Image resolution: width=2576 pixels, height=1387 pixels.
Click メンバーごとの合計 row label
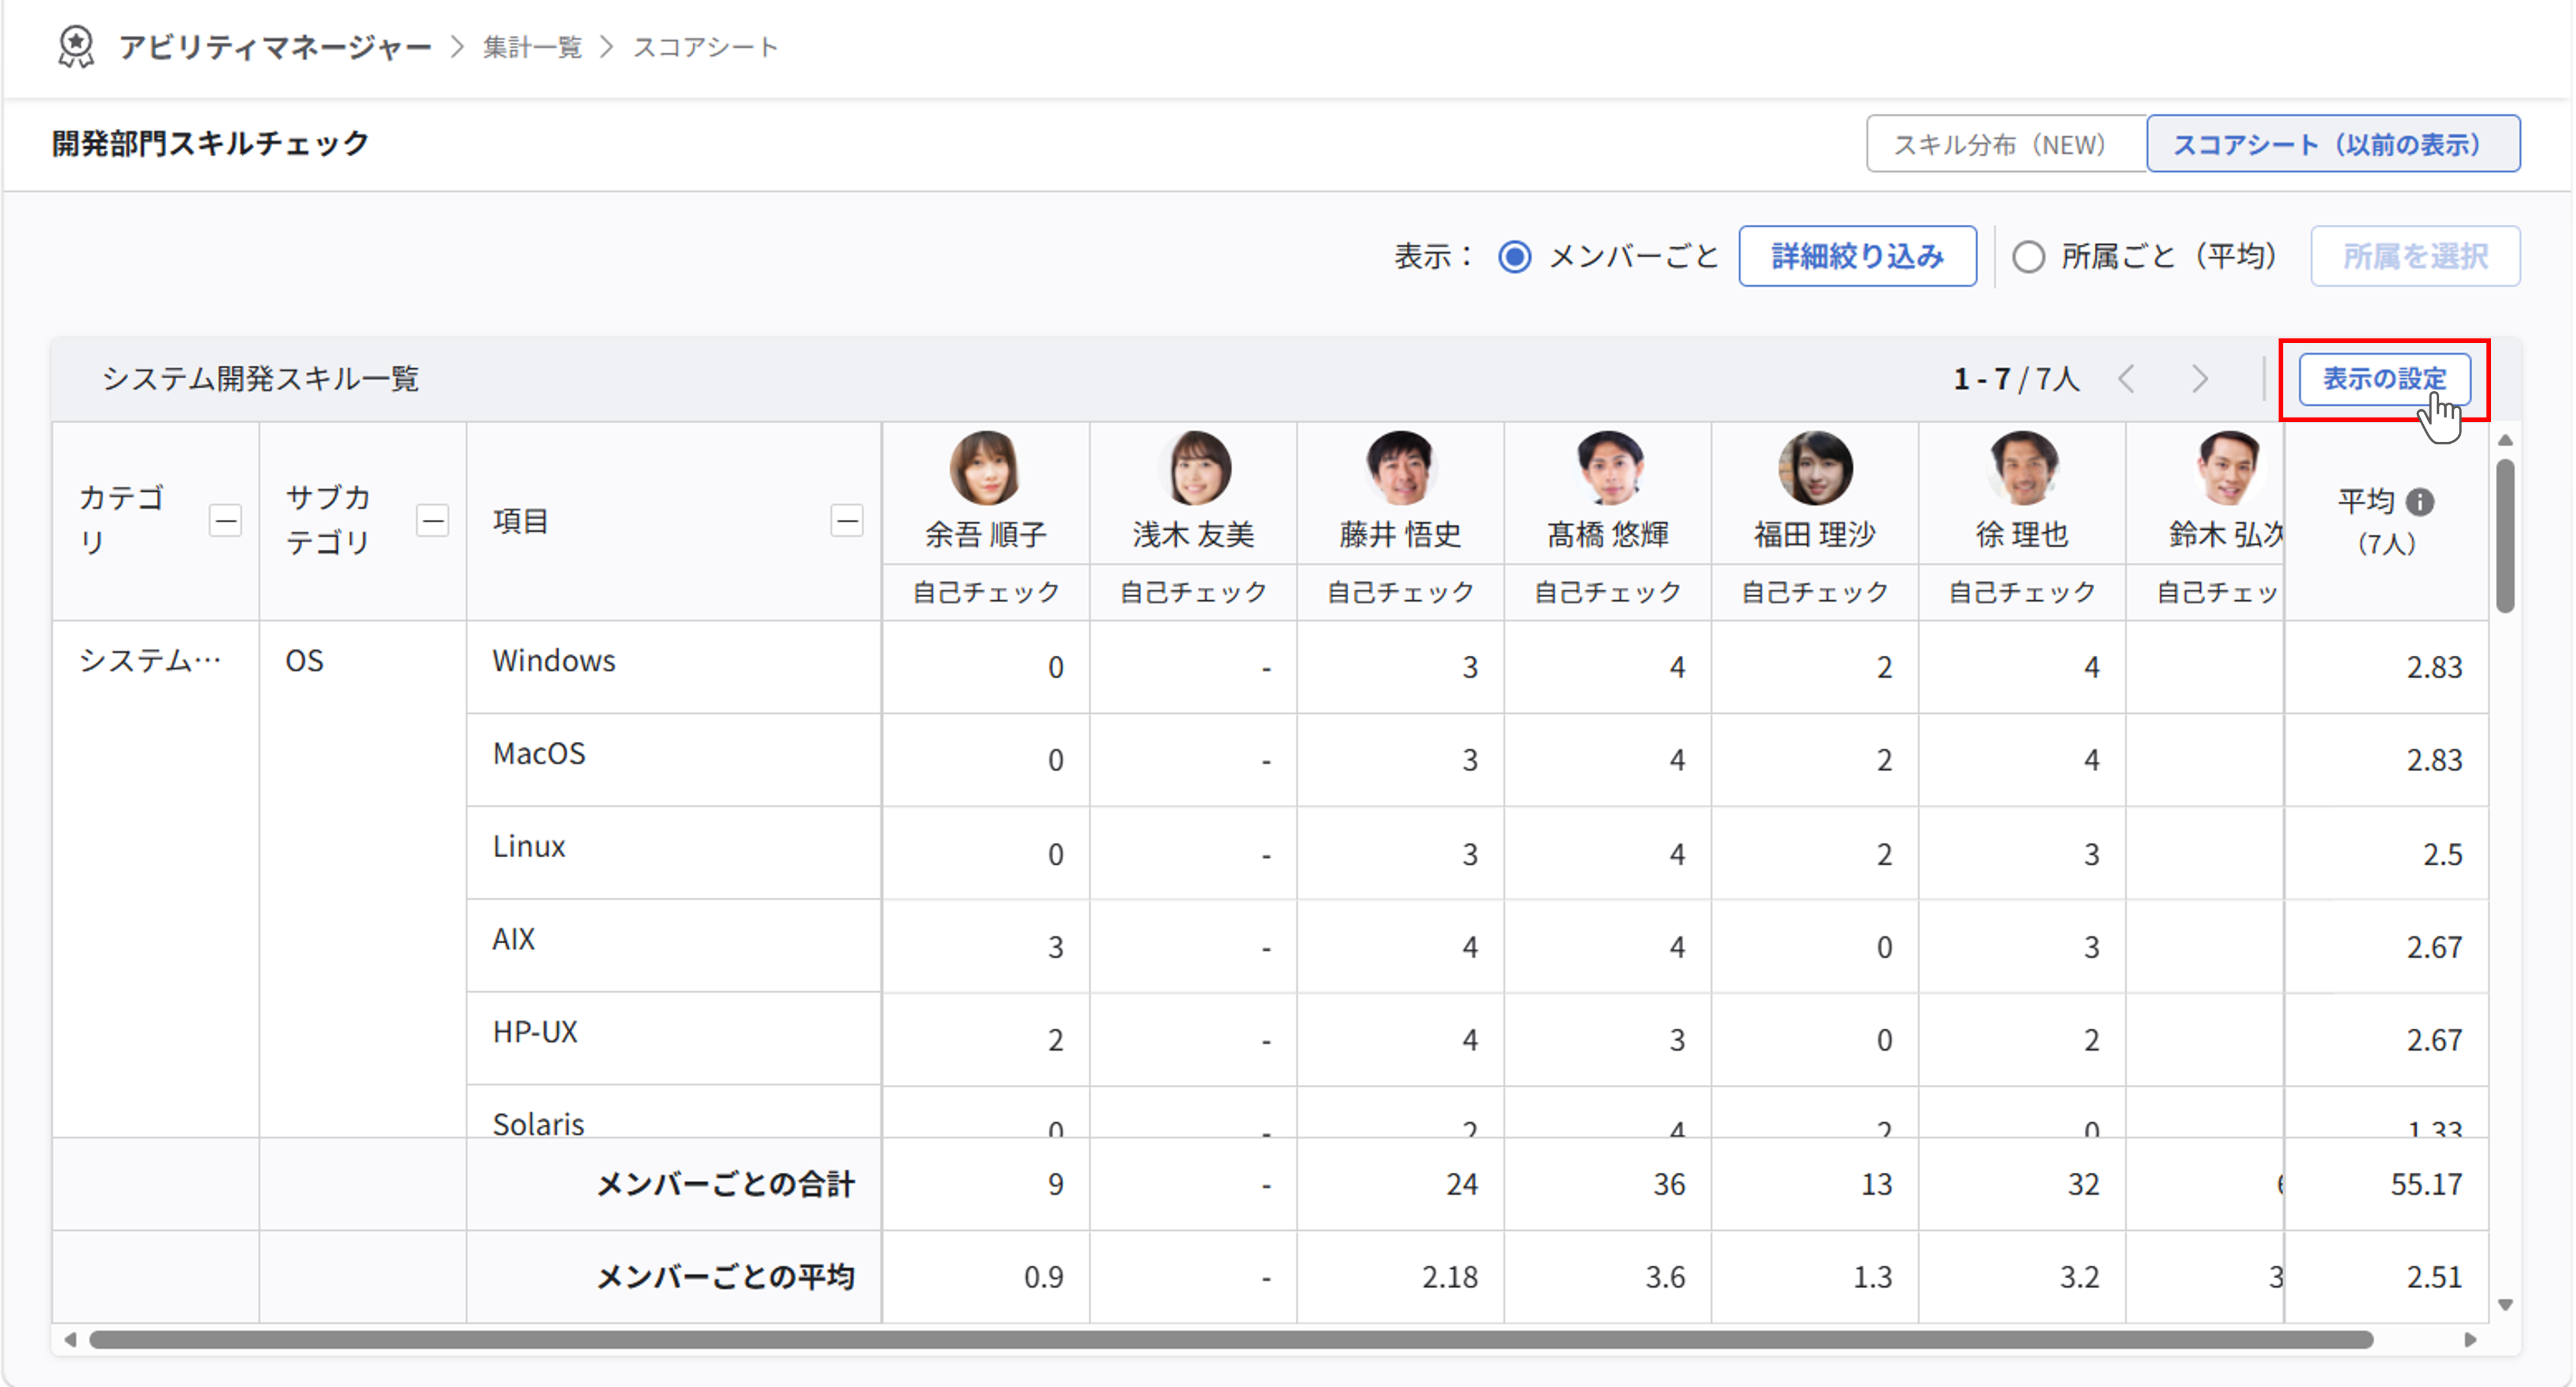tap(726, 1185)
